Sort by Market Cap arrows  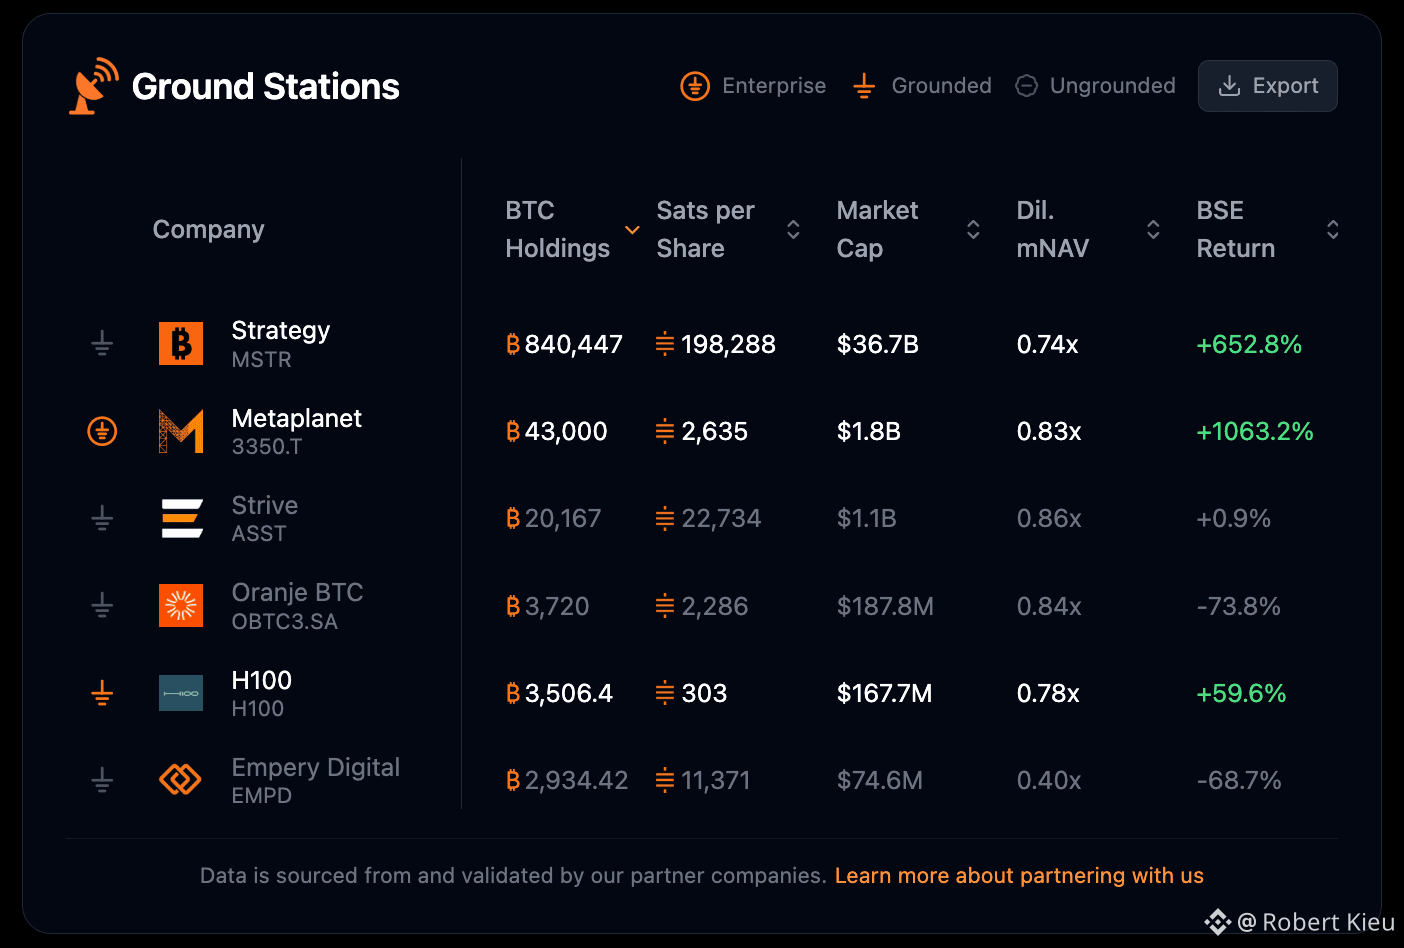pos(973,230)
